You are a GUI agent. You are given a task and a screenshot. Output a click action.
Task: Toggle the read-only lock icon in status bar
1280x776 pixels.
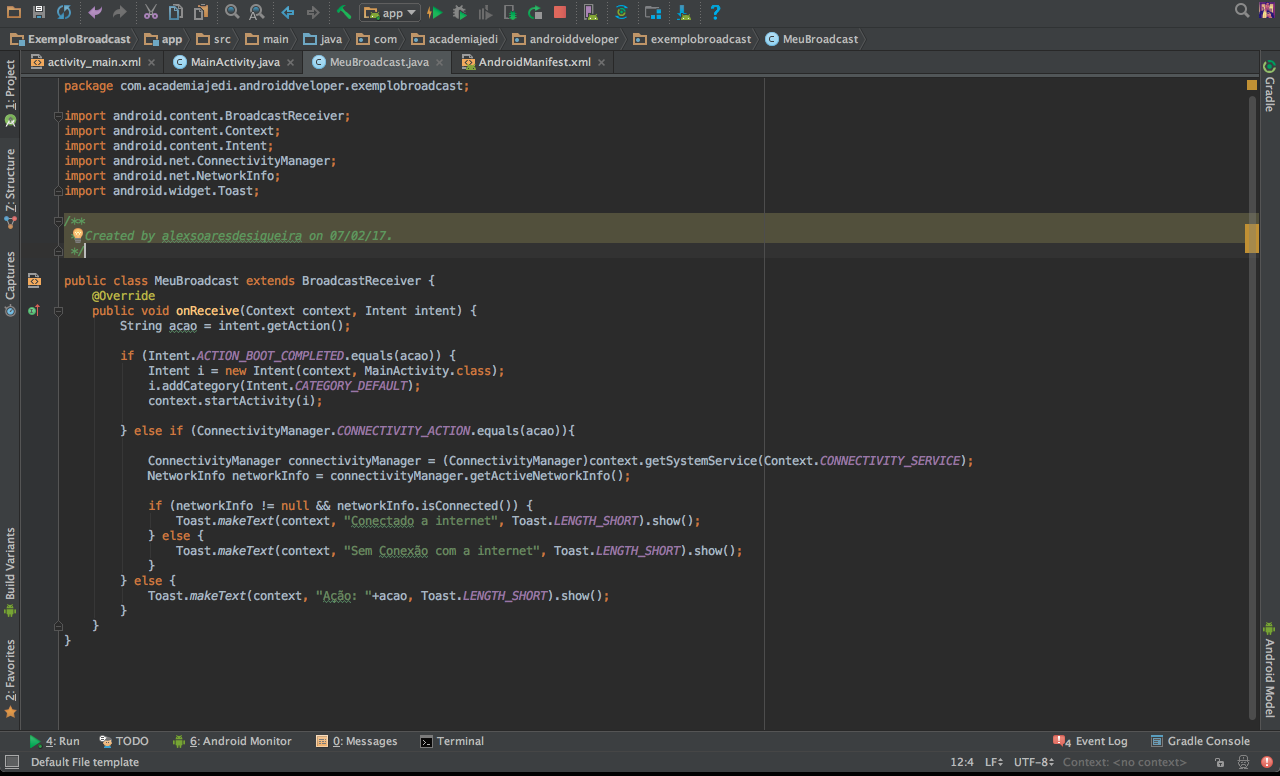(x=1219, y=762)
